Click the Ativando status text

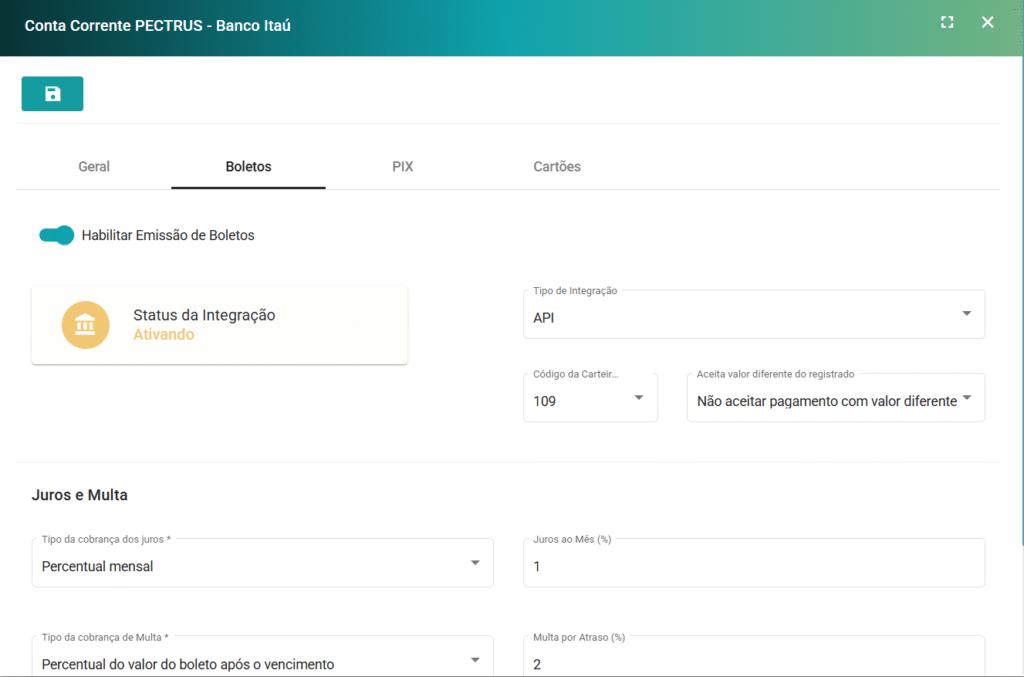tap(164, 335)
